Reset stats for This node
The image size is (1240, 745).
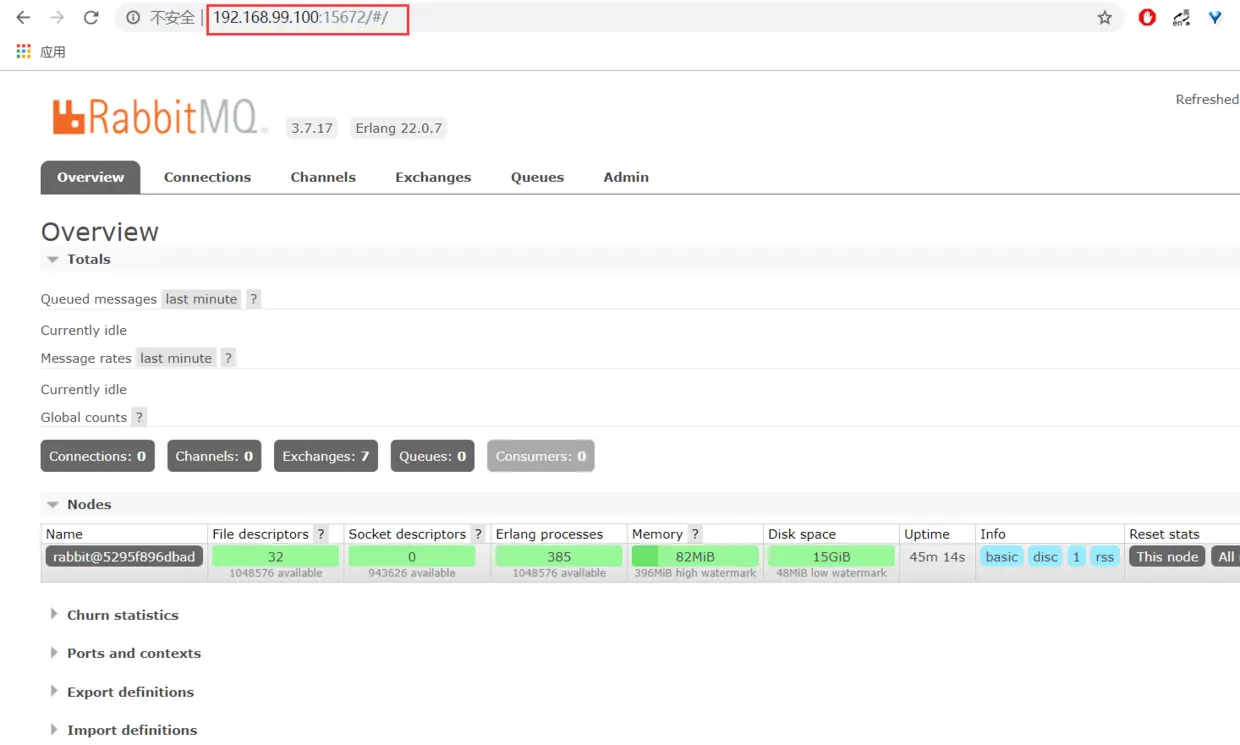coord(1166,556)
